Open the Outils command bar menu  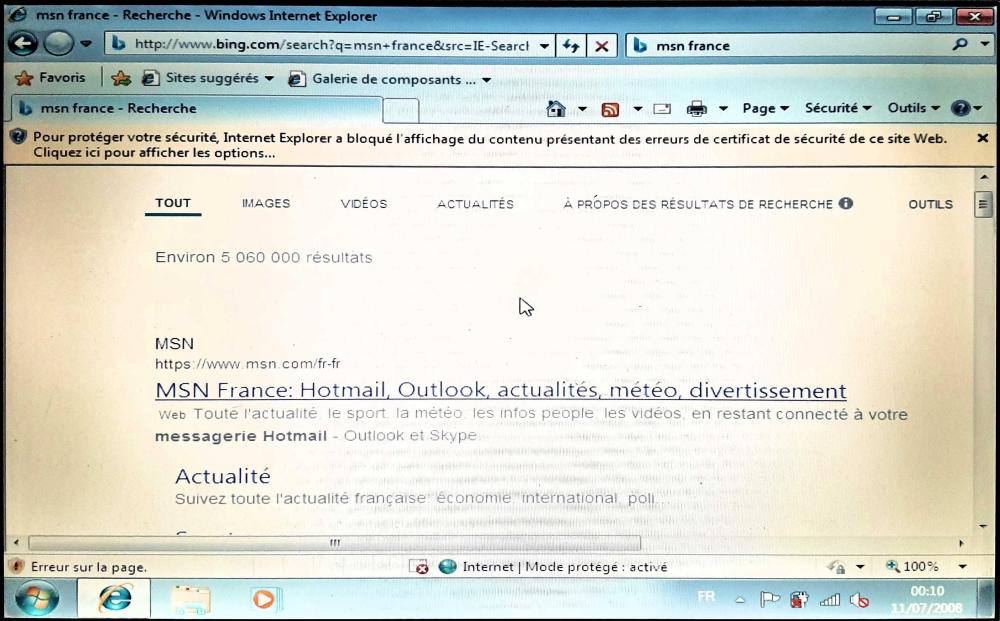pyautogui.click(x=914, y=108)
